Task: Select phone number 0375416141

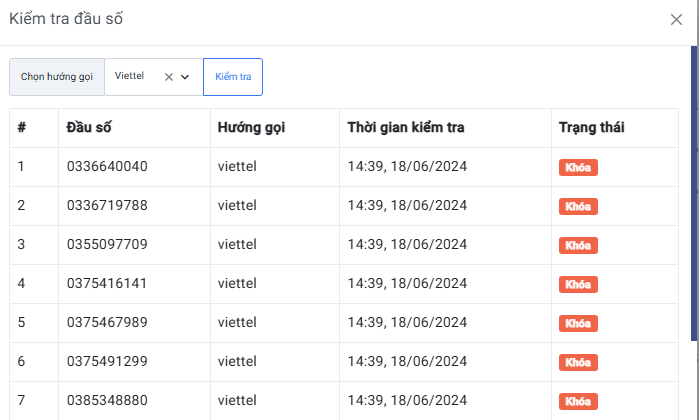Action: (x=107, y=284)
